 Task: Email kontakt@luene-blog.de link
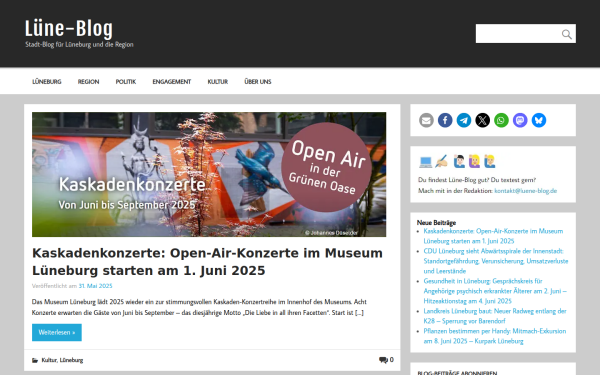(525, 191)
